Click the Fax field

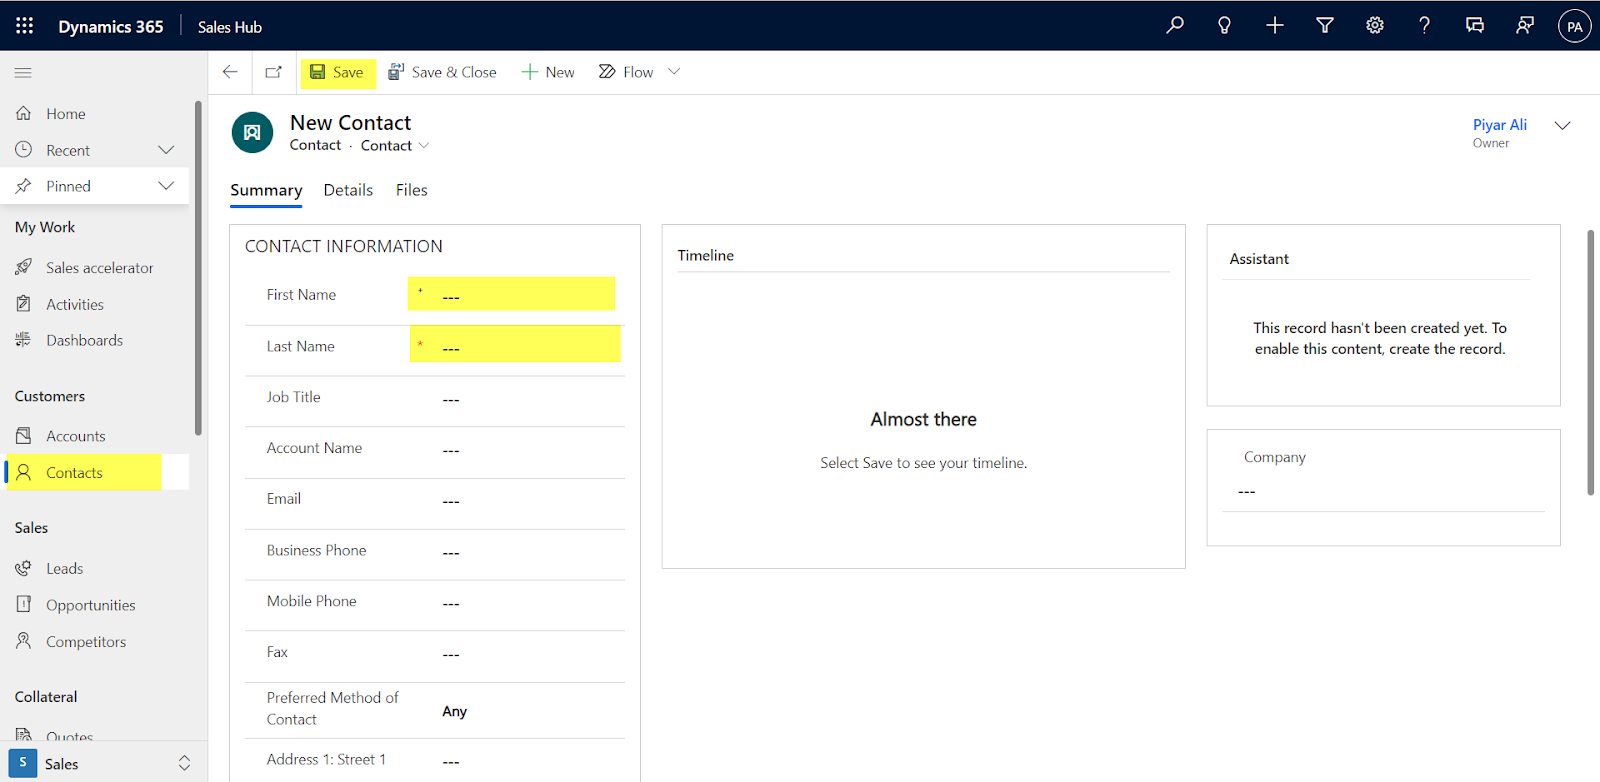530,654
